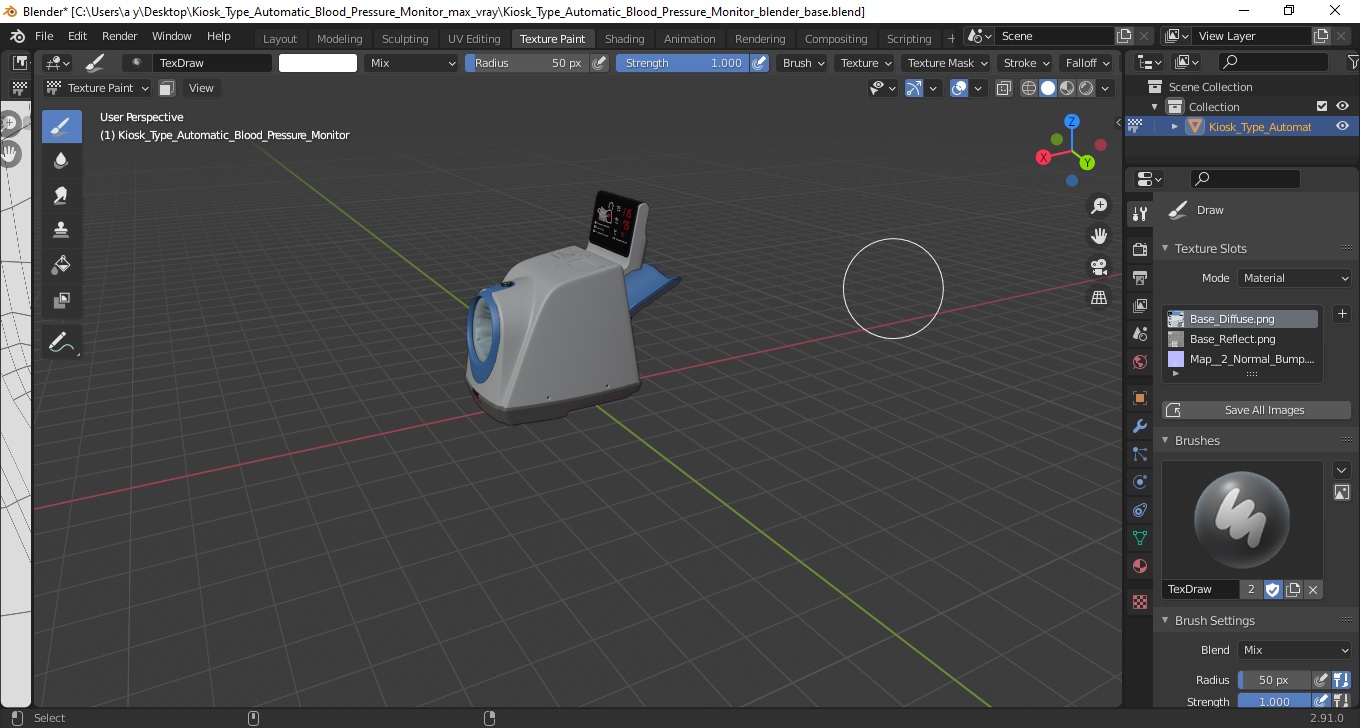Toggle paint mask face selection button
This screenshot has width=1360, height=728.
[167, 88]
